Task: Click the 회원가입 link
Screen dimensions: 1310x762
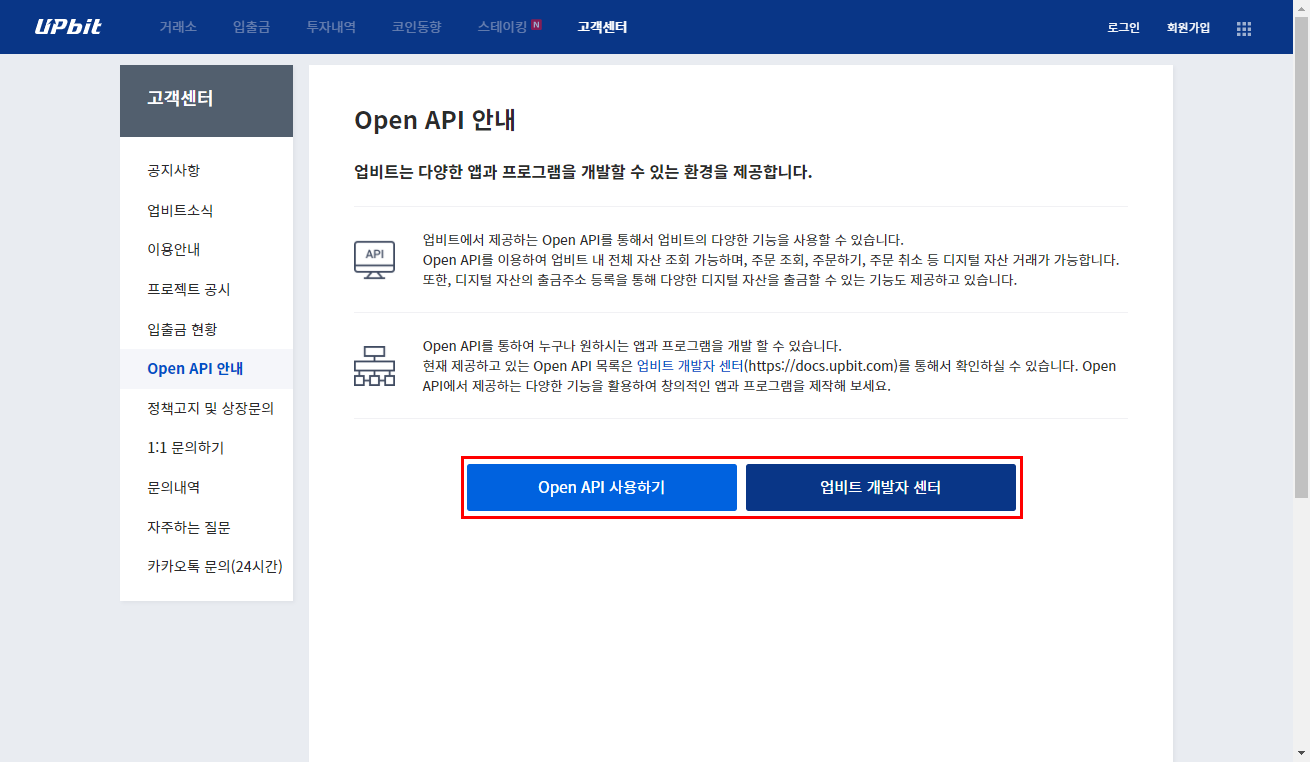Action: click(x=1188, y=28)
